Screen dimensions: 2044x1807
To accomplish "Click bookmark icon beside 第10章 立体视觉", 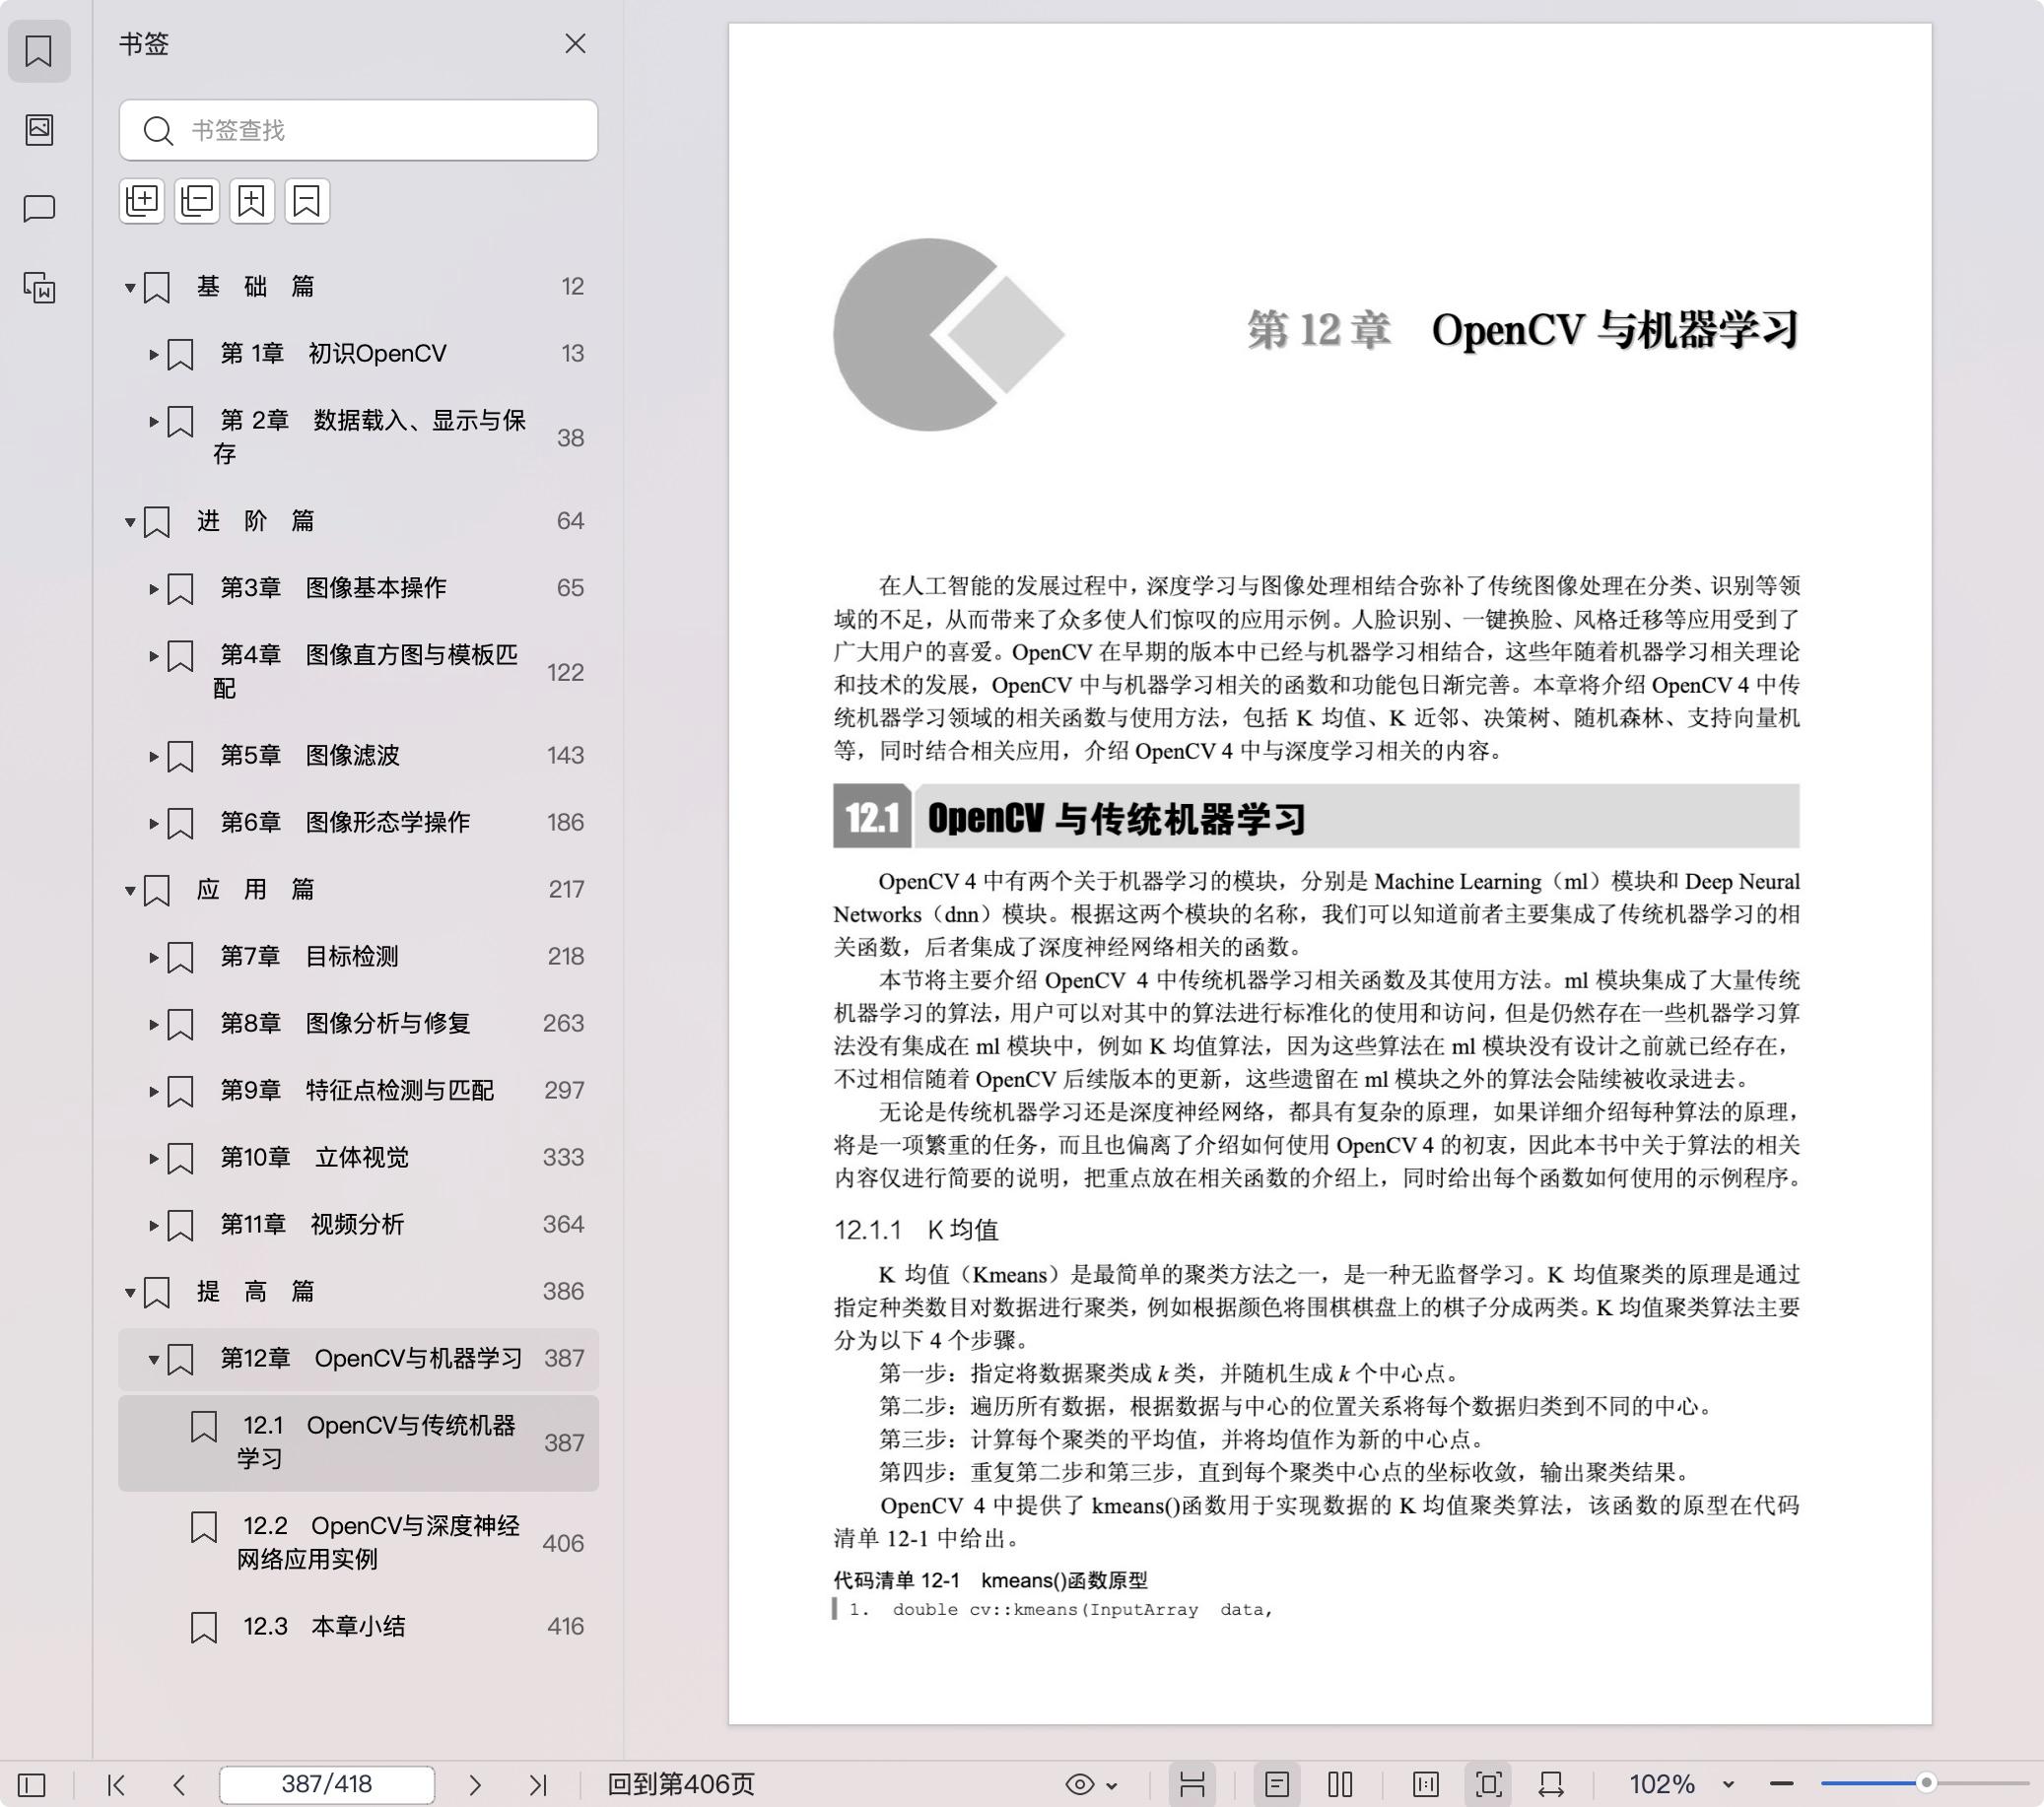I will tap(180, 1158).
